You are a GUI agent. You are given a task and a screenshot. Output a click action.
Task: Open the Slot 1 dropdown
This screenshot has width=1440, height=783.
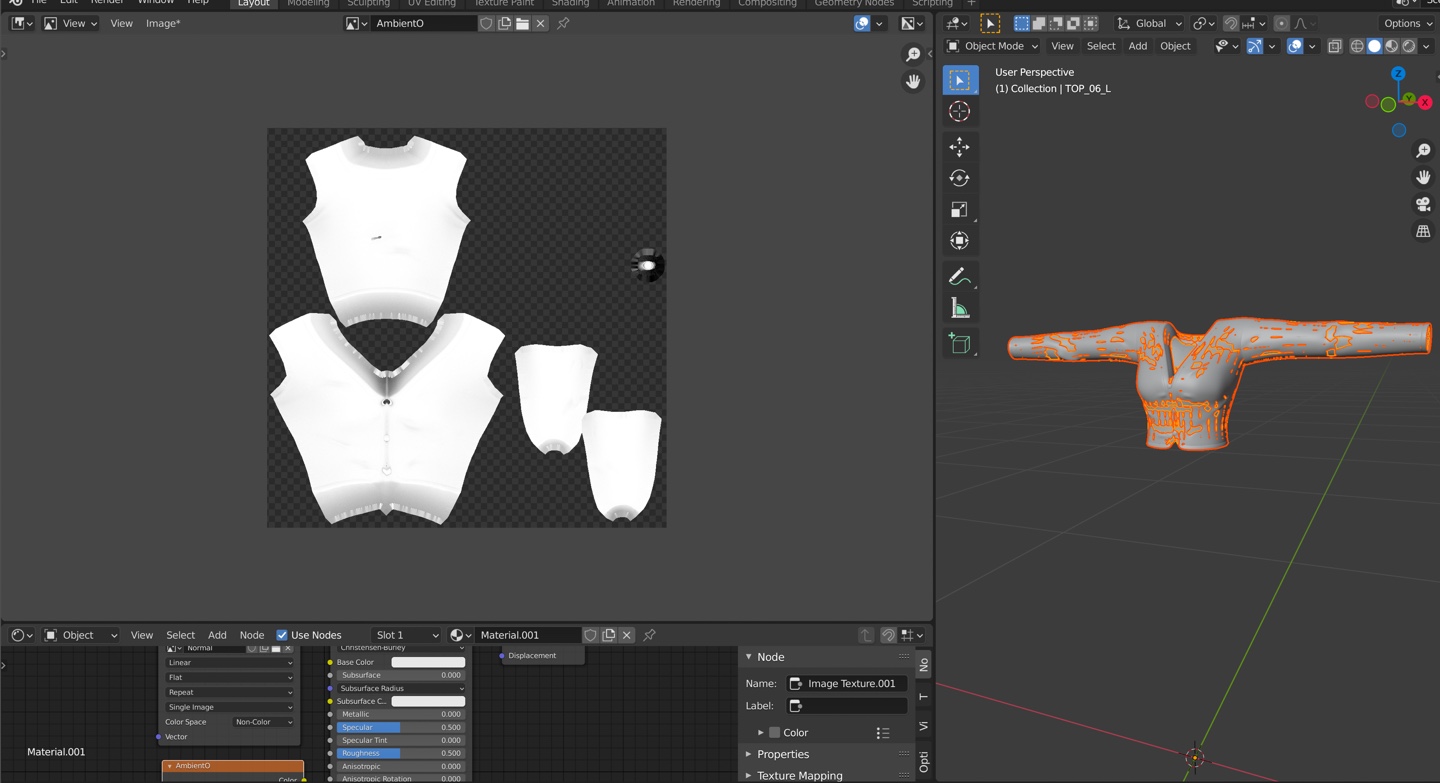pyautogui.click(x=406, y=635)
